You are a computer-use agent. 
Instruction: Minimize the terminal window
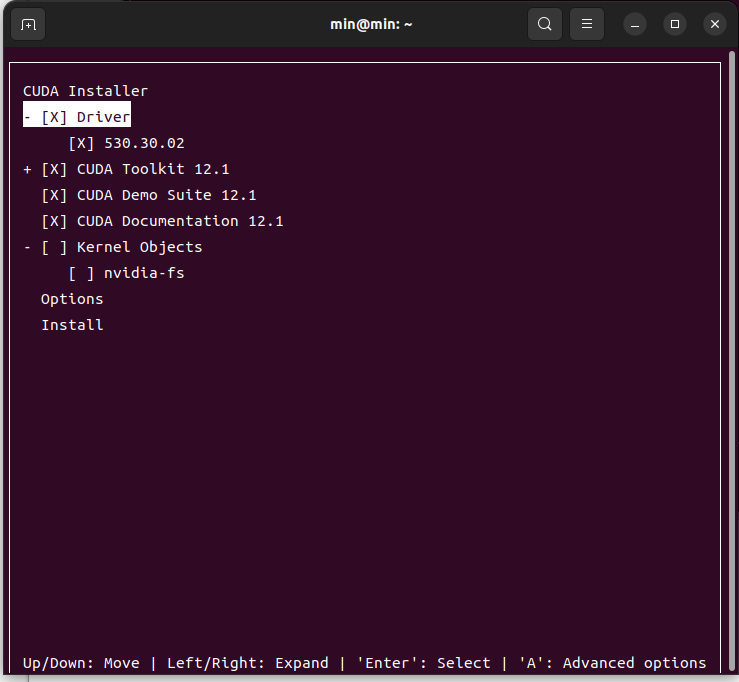(x=635, y=24)
